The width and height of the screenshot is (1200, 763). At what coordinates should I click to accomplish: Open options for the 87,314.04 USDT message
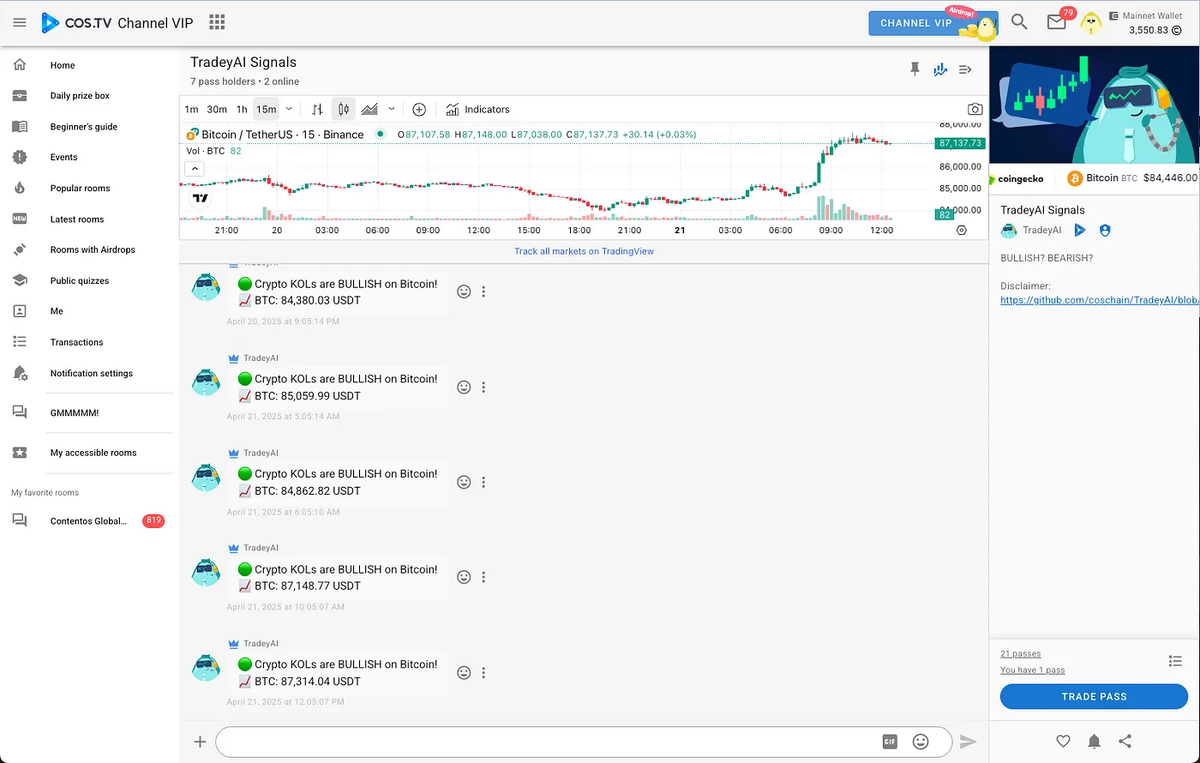click(484, 673)
